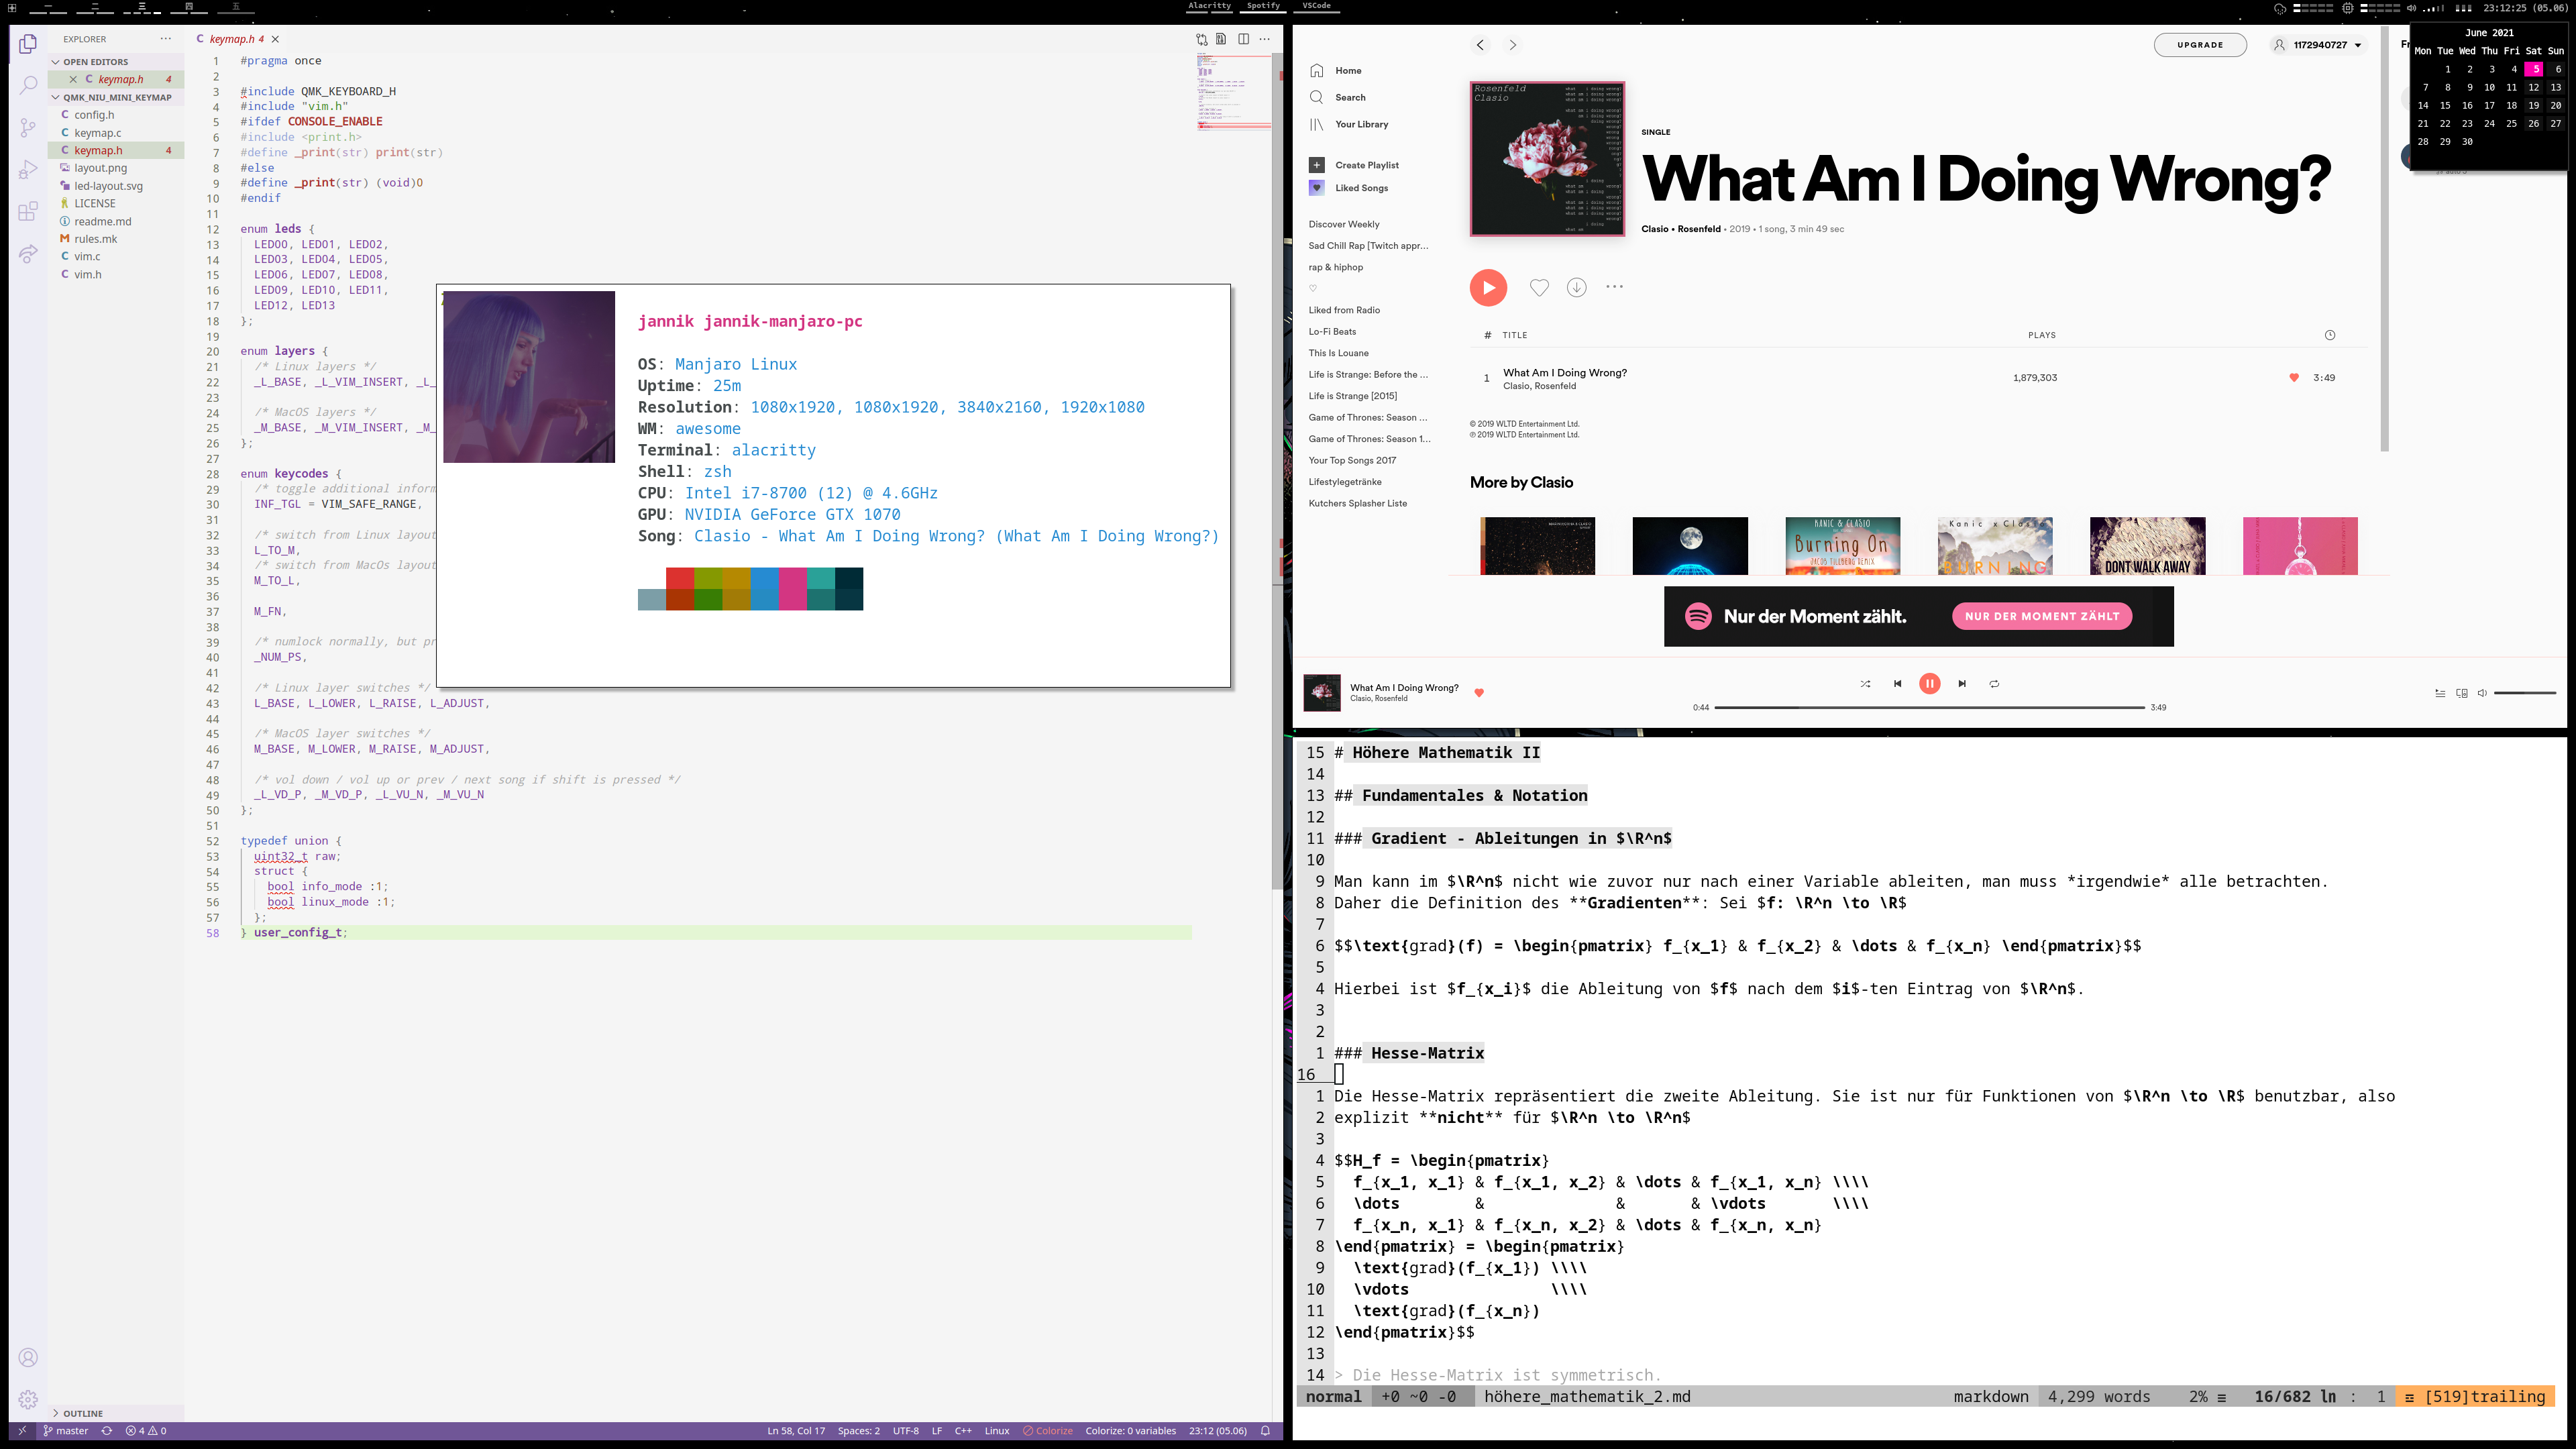Go to previous track in Spotify
Image resolution: width=2576 pixels, height=1449 pixels.
[1897, 684]
